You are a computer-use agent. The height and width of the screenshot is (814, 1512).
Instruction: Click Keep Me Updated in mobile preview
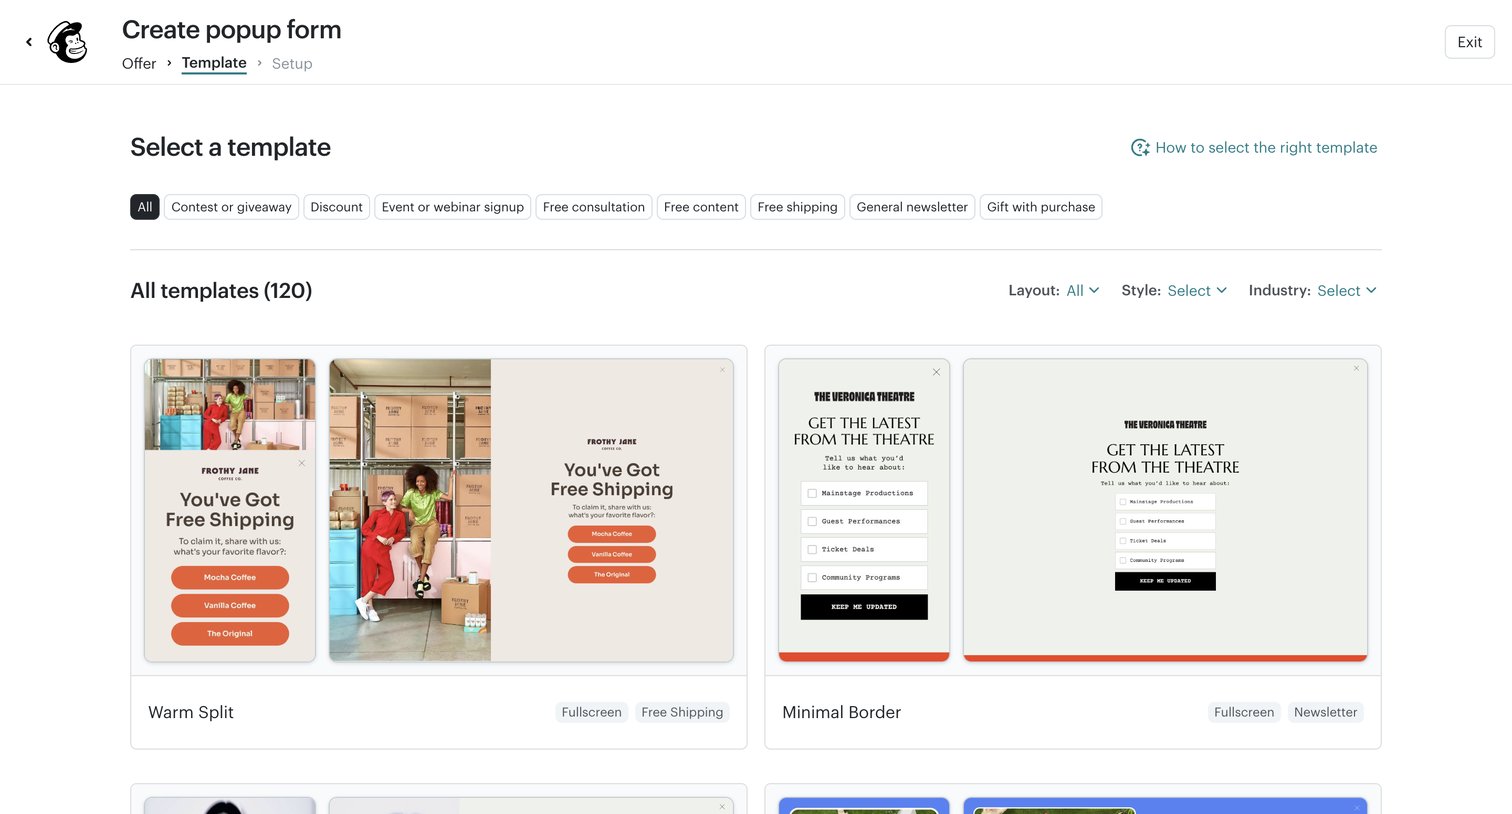click(x=864, y=607)
